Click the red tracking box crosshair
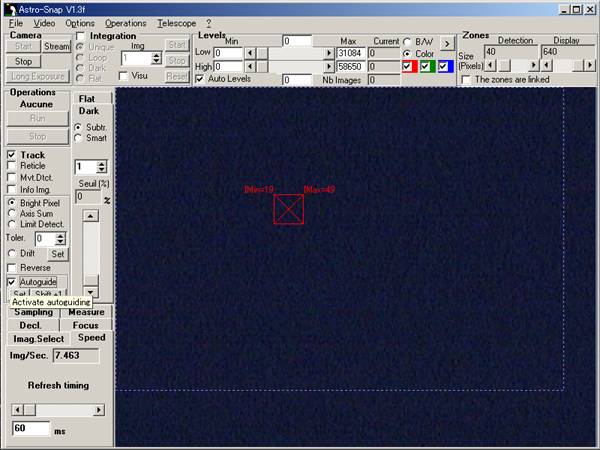Screen dimensions: 600x450 click(289, 209)
